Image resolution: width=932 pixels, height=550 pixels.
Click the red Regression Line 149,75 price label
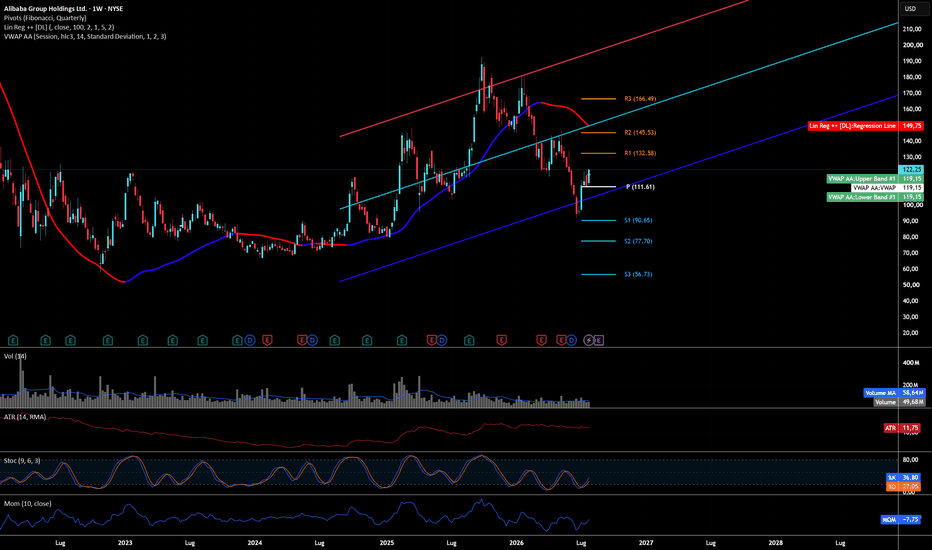click(x=865, y=126)
